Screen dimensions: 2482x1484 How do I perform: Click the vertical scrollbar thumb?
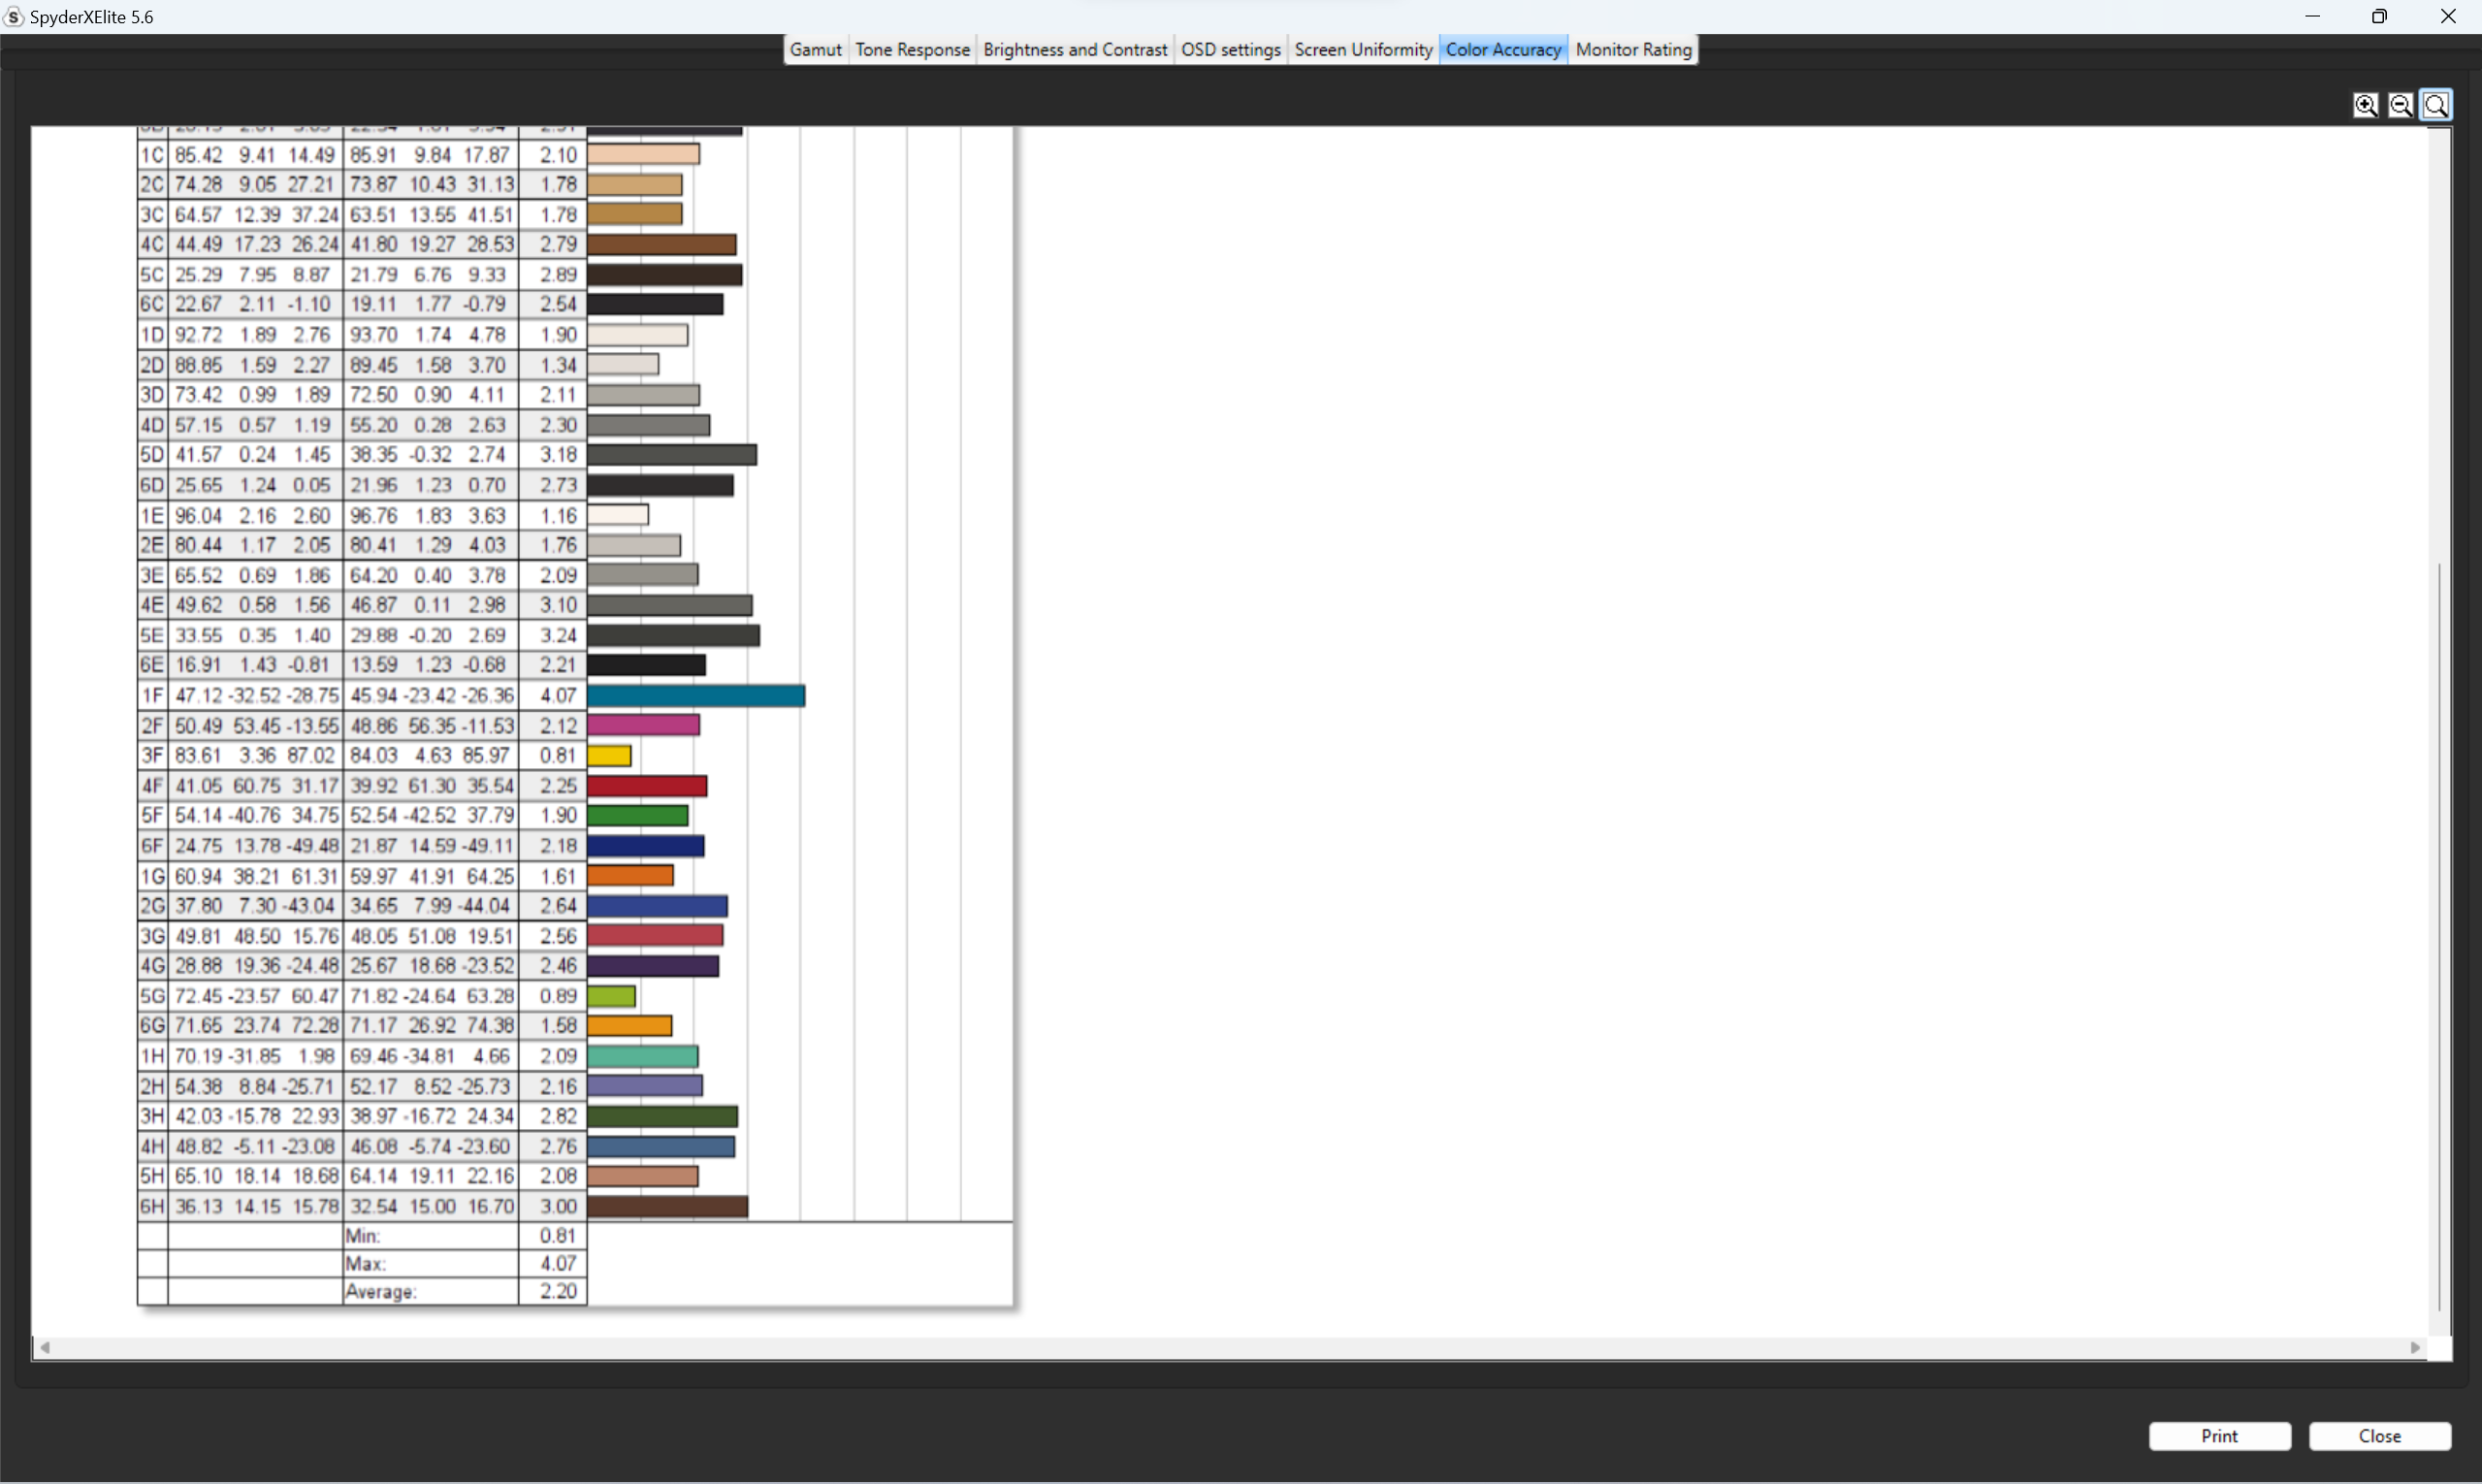[x=2440, y=935]
